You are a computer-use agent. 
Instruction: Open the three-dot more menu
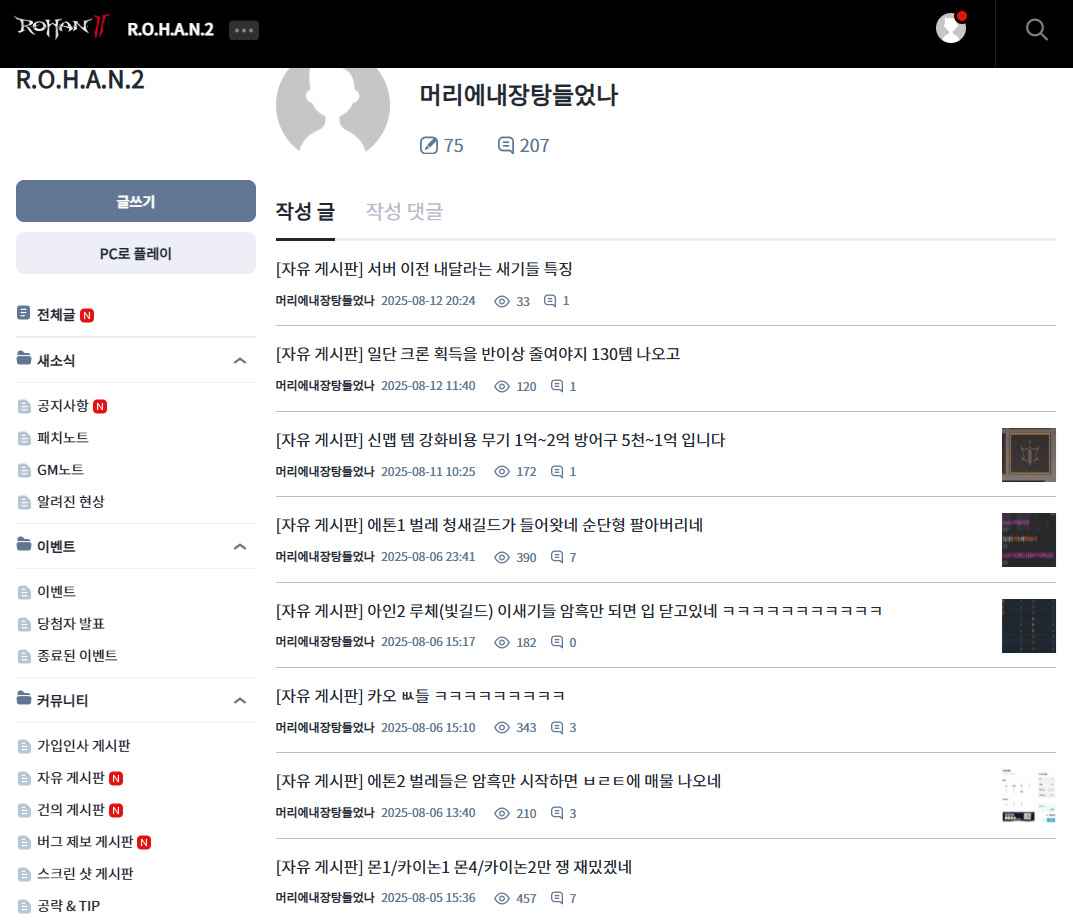[244, 30]
